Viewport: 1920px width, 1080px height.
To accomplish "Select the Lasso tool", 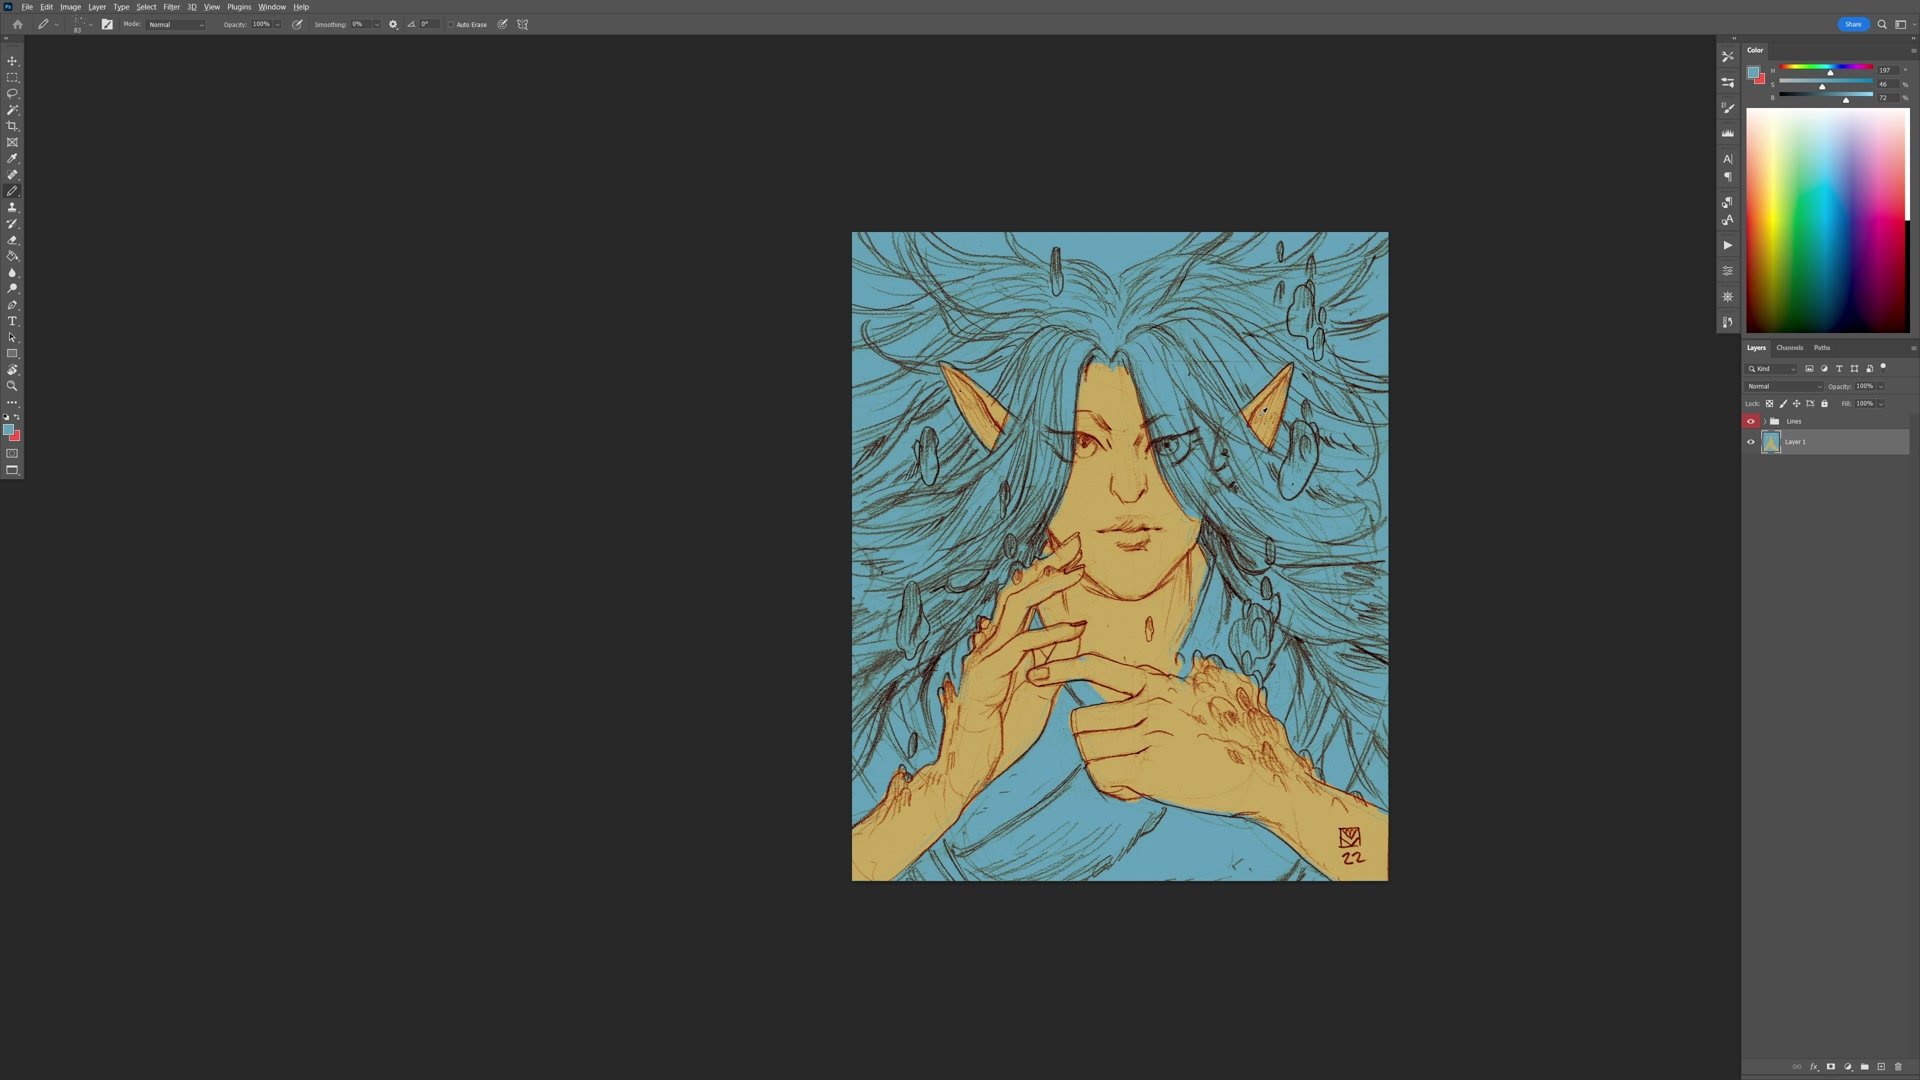I will 12,93.
